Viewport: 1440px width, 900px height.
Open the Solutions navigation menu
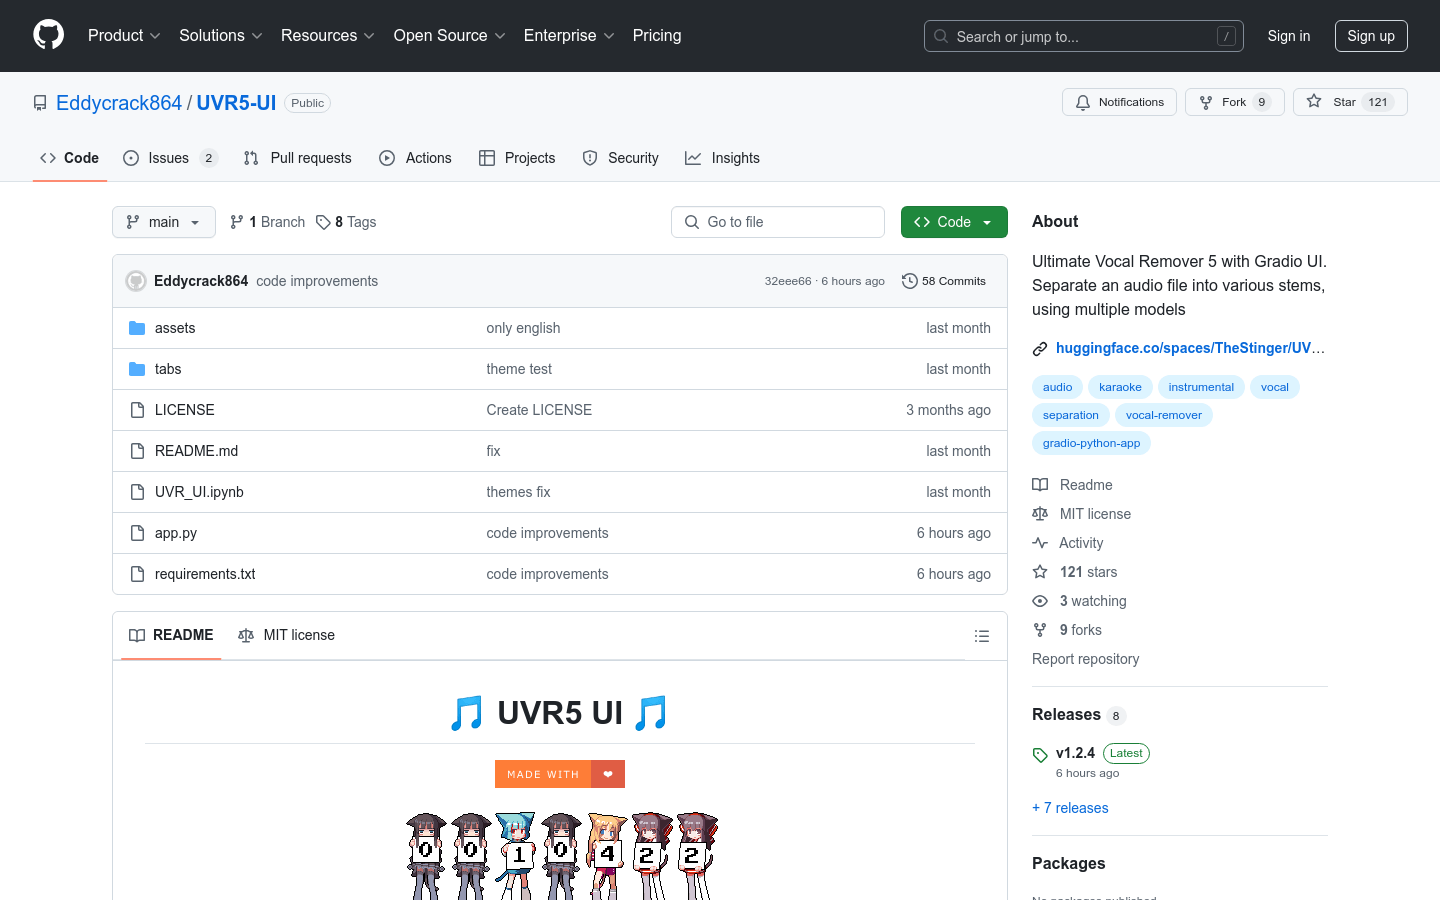click(x=220, y=36)
